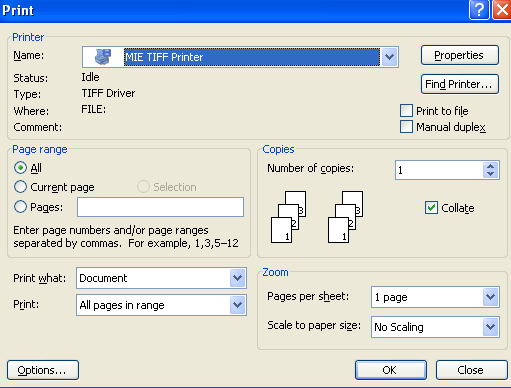Click the FILE: location text
Screen dimensions: 511x388
(x=94, y=109)
